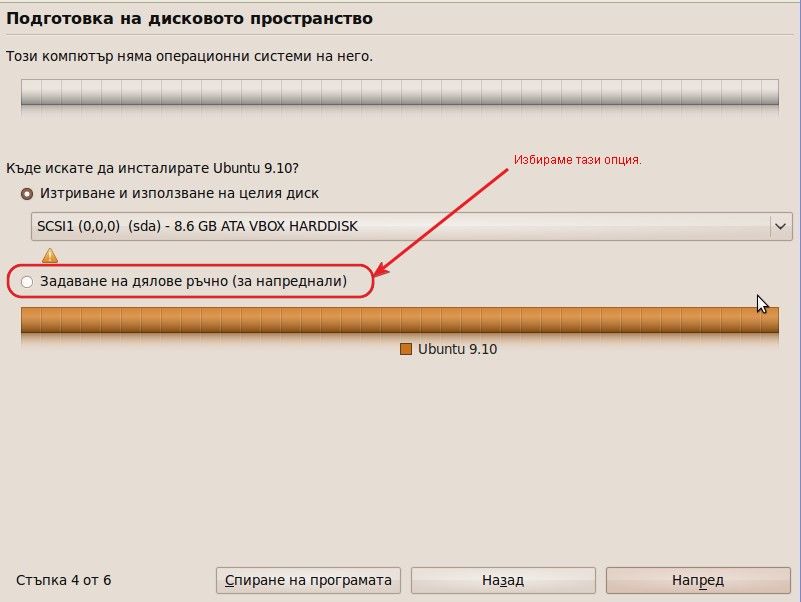The image size is (801, 602).
Task: Click the 'Стъпка 4 от 6' step label
Action: tap(63, 581)
